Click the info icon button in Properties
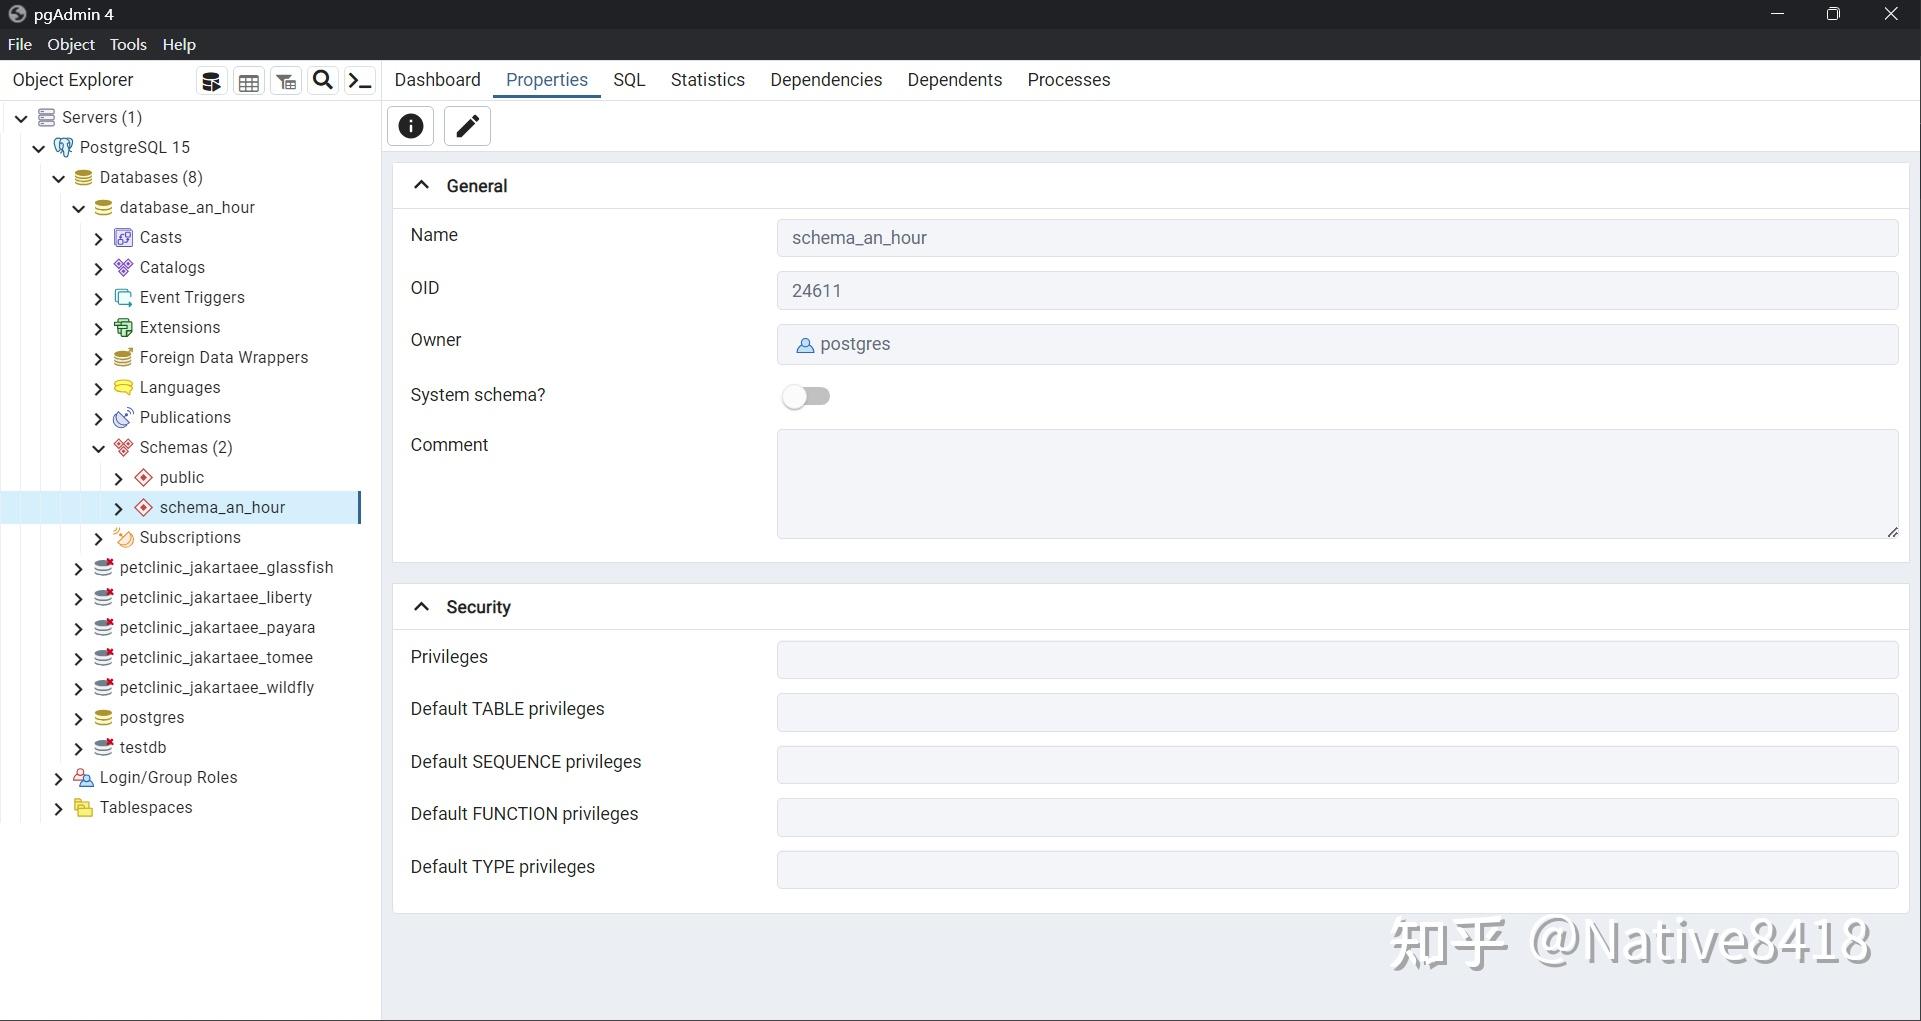Viewport: 1921px width, 1021px height. 410,126
